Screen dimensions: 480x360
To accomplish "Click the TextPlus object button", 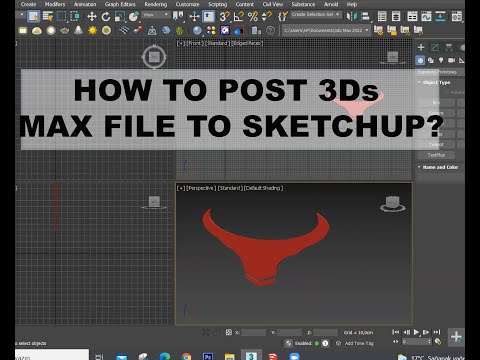I will coord(436,155).
